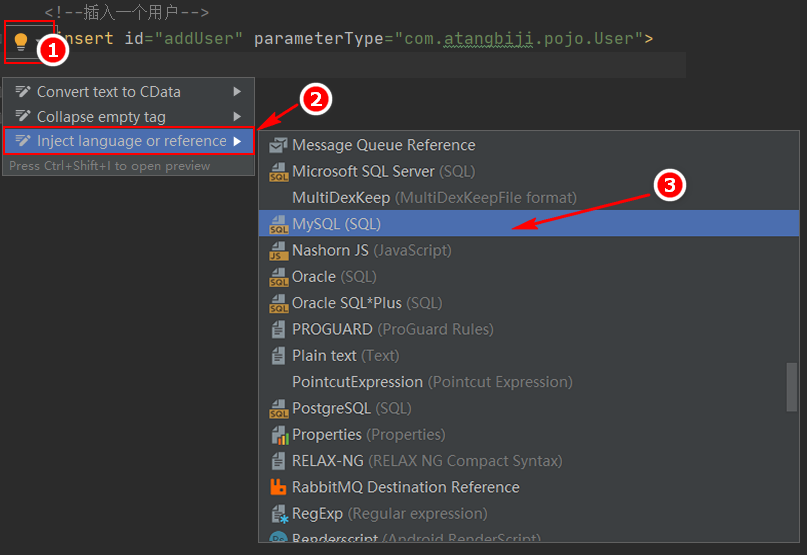Choose Properties (Properties) entry

pos(529,434)
